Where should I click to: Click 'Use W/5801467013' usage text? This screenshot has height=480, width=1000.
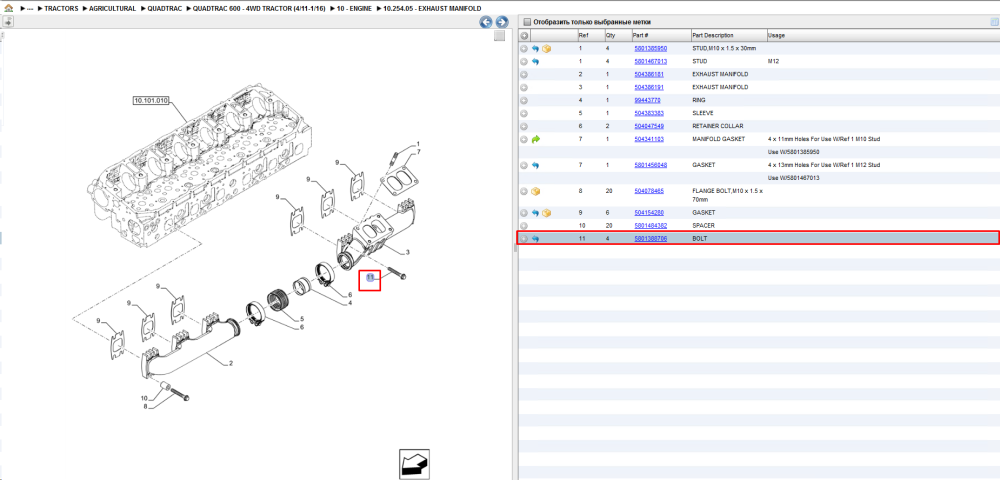point(793,178)
